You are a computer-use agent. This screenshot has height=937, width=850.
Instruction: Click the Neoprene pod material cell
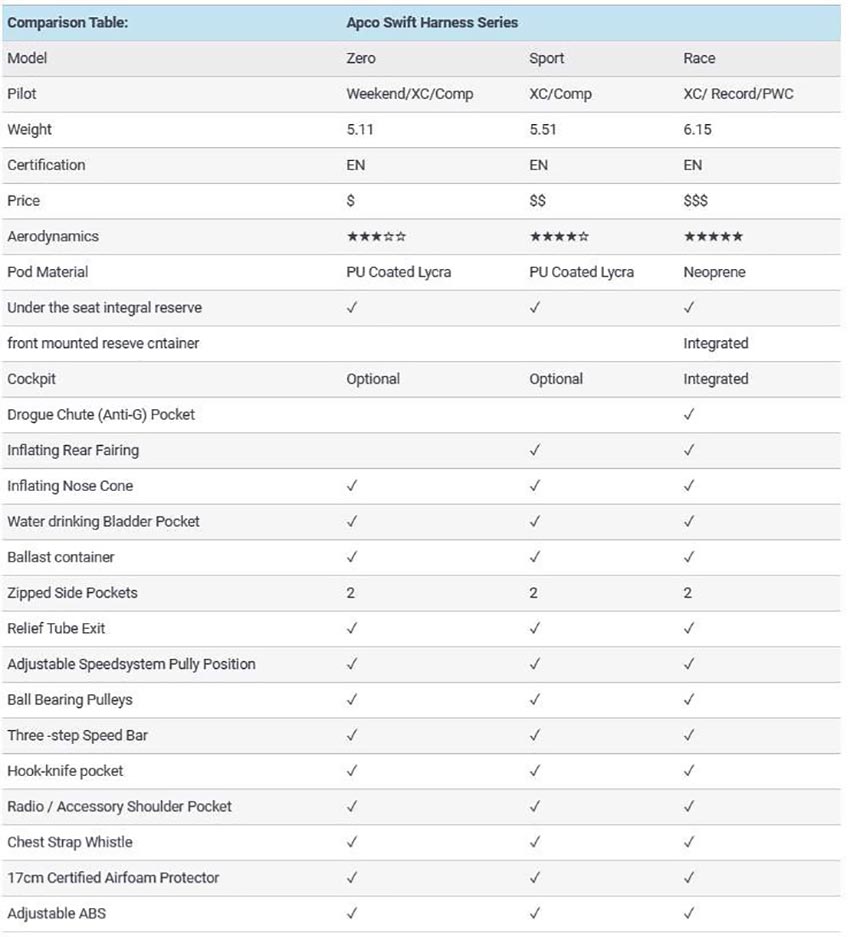click(714, 272)
